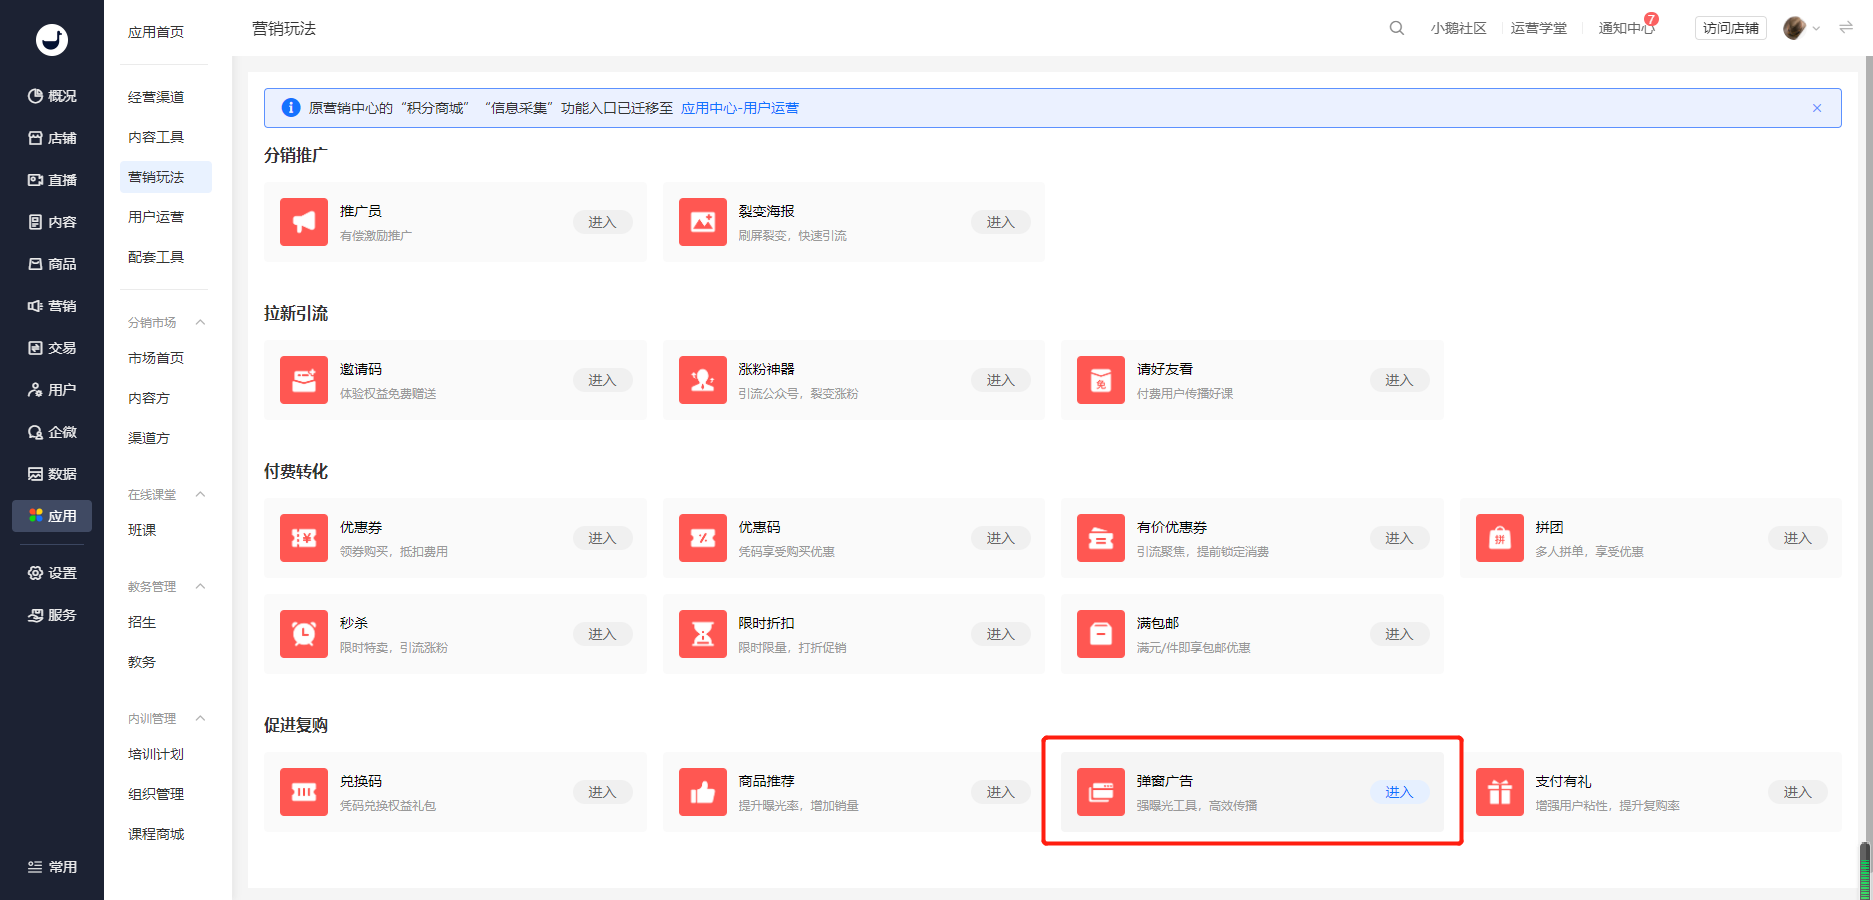Screen dimensions: 1873x900
Task: Collapse the 内训管理 section
Action: click(x=200, y=718)
